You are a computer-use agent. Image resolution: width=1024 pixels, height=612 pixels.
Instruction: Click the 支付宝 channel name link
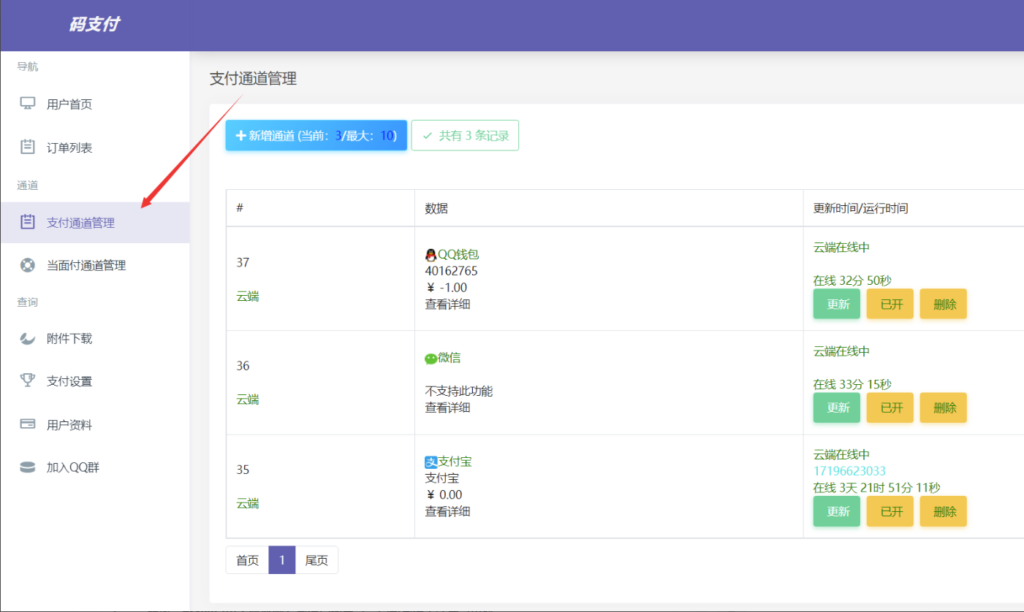tap(455, 461)
